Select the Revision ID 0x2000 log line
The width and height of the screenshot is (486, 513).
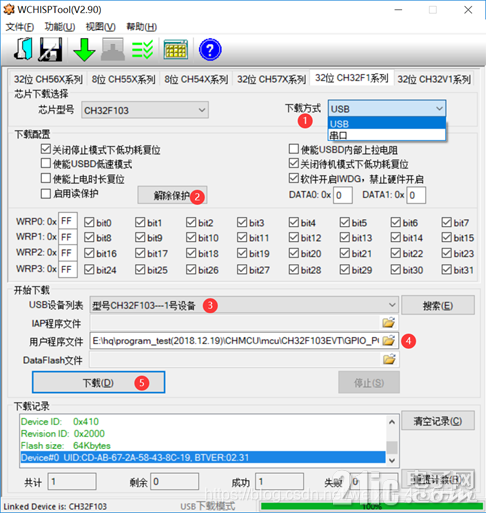63,434
